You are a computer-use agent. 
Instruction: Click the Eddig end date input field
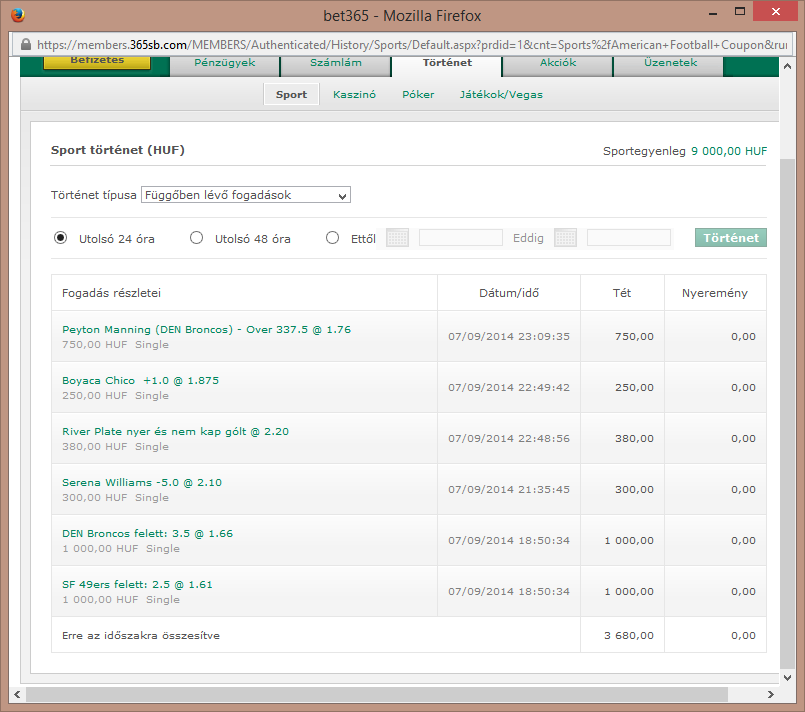(x=629, y=238)
